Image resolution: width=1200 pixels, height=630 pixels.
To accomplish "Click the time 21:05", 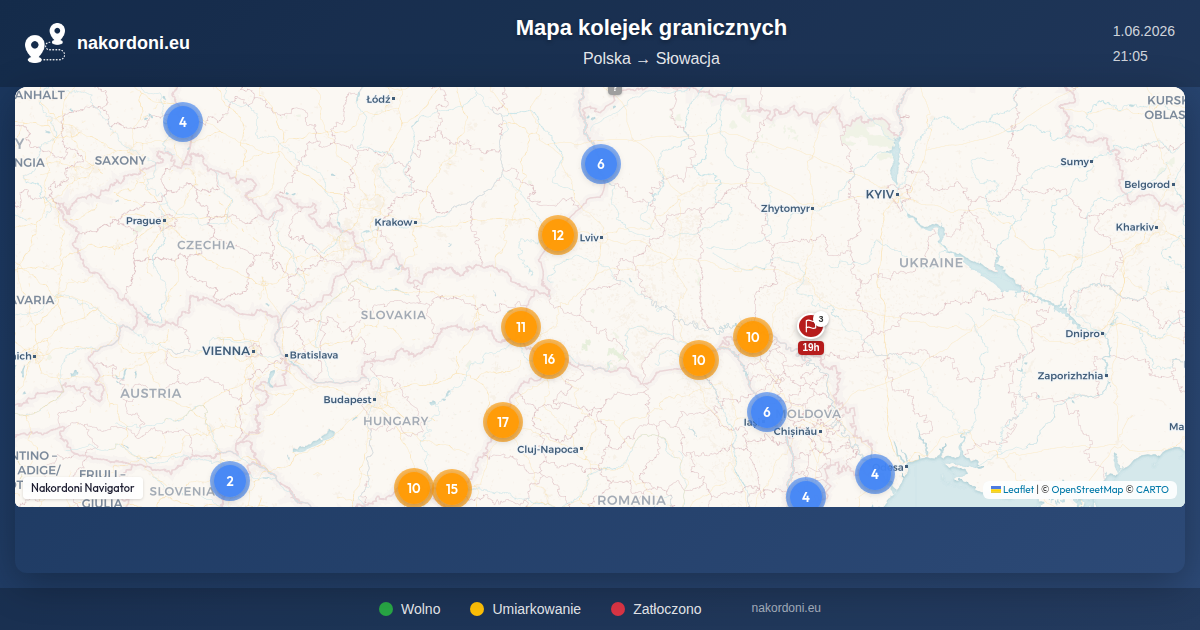I will (1130, 56).
